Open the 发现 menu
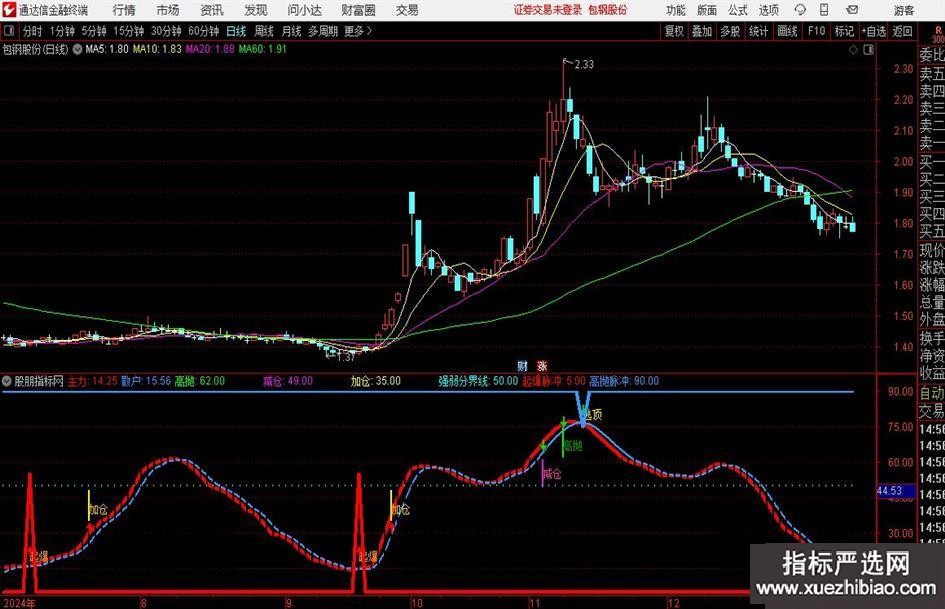This screenshot has height=609, width=945. pos(256,10)
